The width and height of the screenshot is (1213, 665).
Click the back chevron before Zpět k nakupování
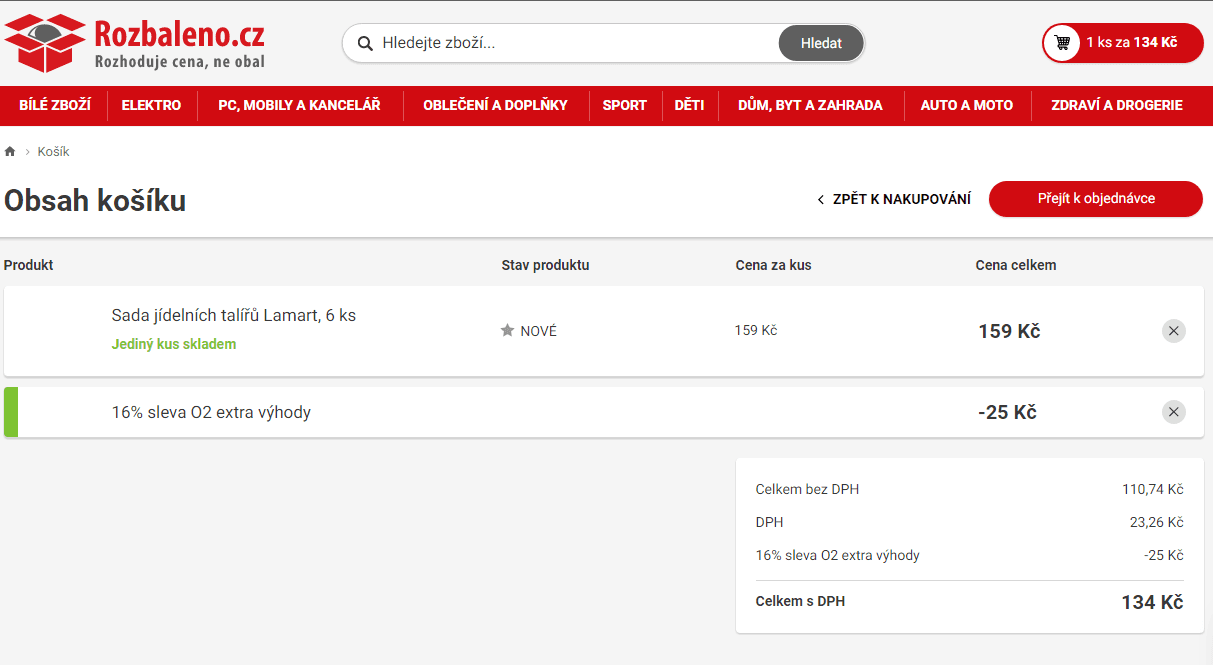[x=821, y=200]
